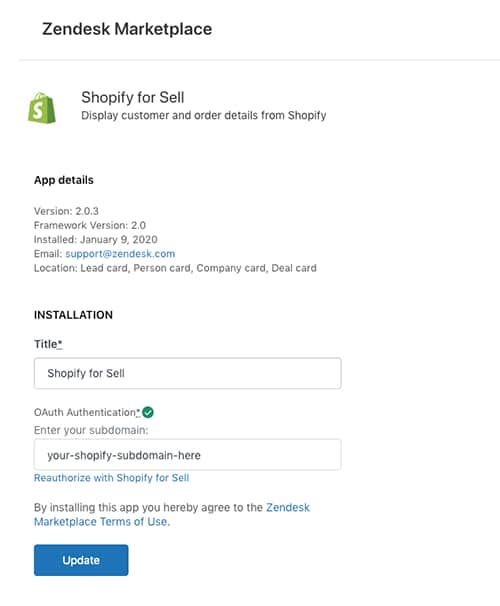Click the OAuth Authentication label
This screenshot has width=500, height=606.
point(87,412)
